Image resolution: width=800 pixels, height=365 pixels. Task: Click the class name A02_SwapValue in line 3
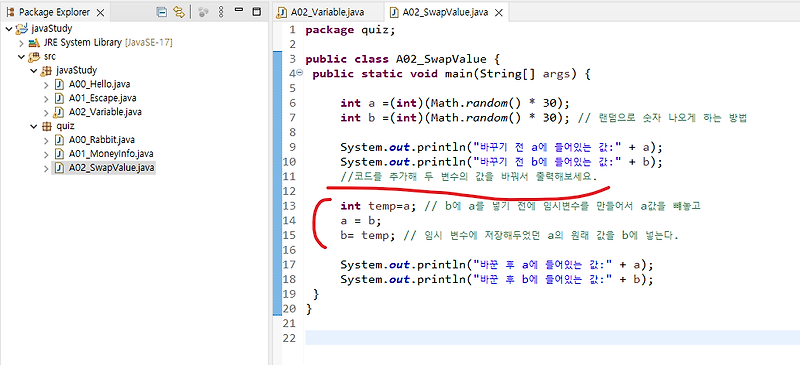(441, 59)
